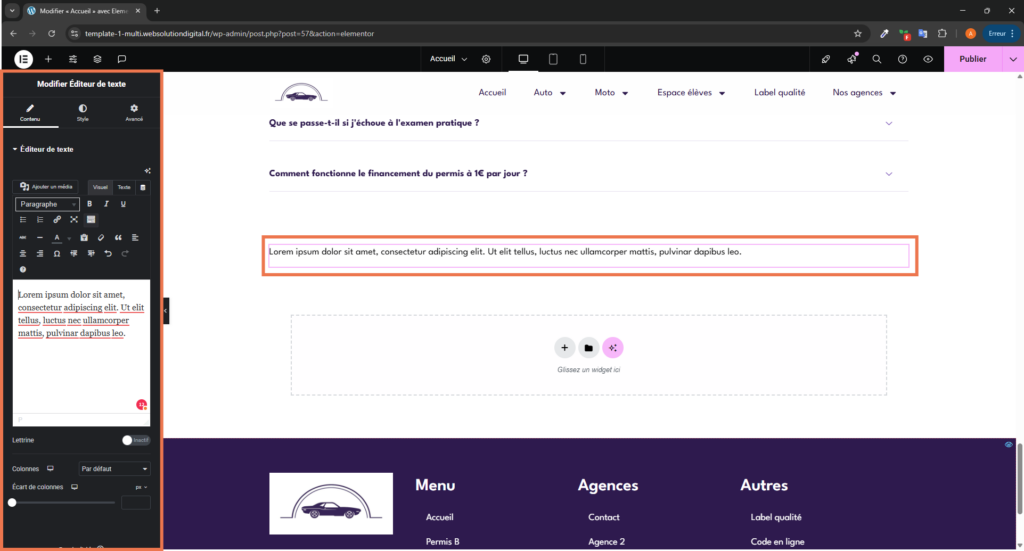Open the Avancé tab
The width and height of the screenshot is (1024, 551).
[x=134, y=112]
